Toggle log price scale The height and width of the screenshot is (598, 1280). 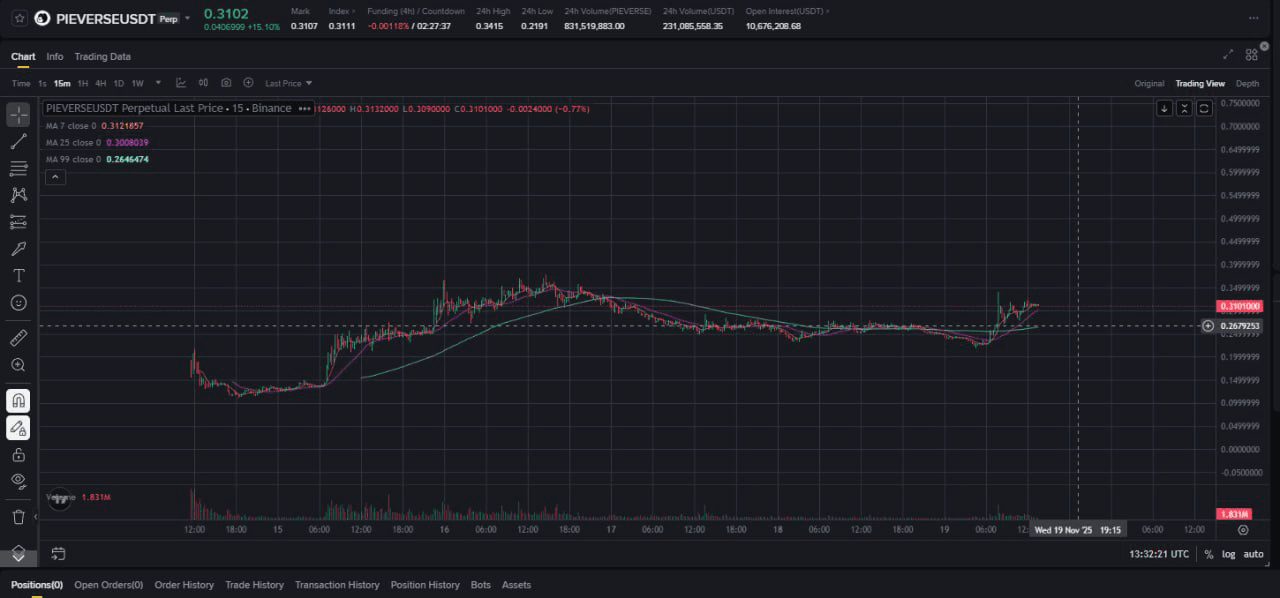(x=1228, y=554)
